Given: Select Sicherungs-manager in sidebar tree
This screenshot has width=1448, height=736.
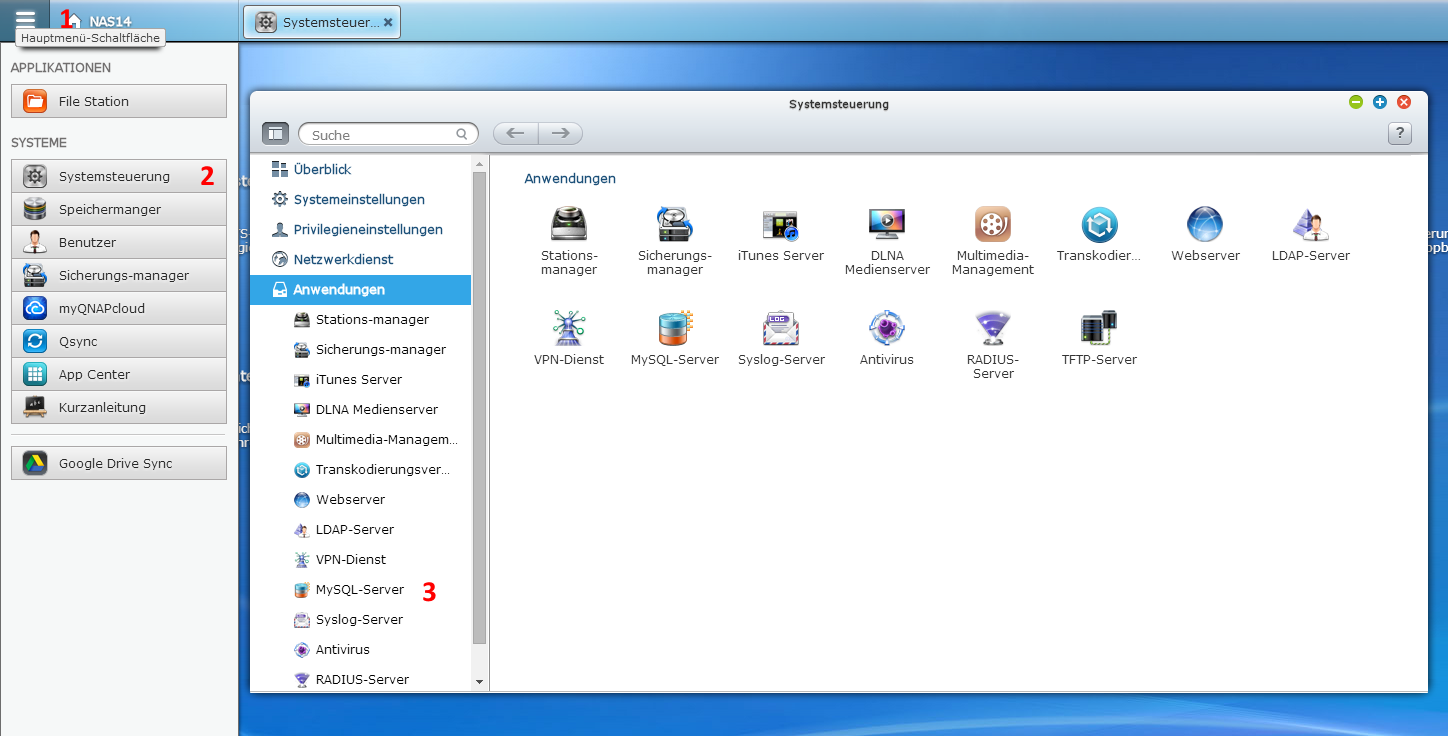Looking at the screenshot, I should click(x=360, y=350).
